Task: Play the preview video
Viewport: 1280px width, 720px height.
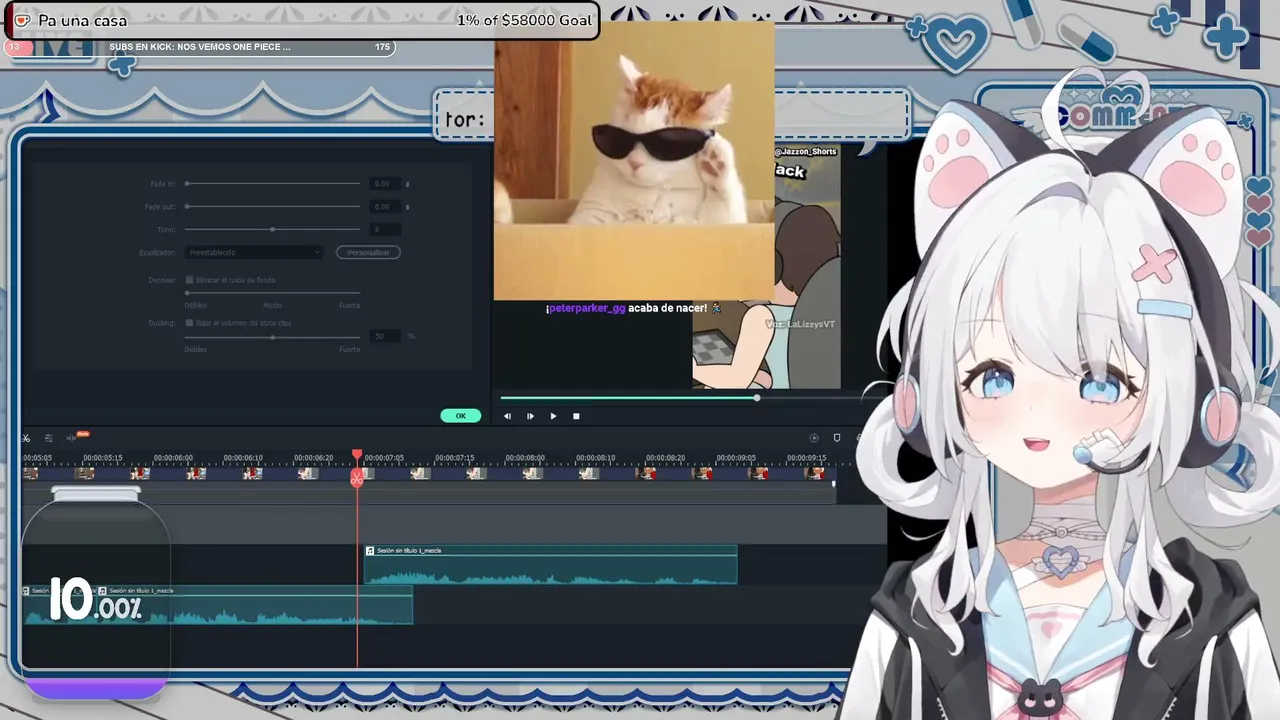Action: pos(553,416)
